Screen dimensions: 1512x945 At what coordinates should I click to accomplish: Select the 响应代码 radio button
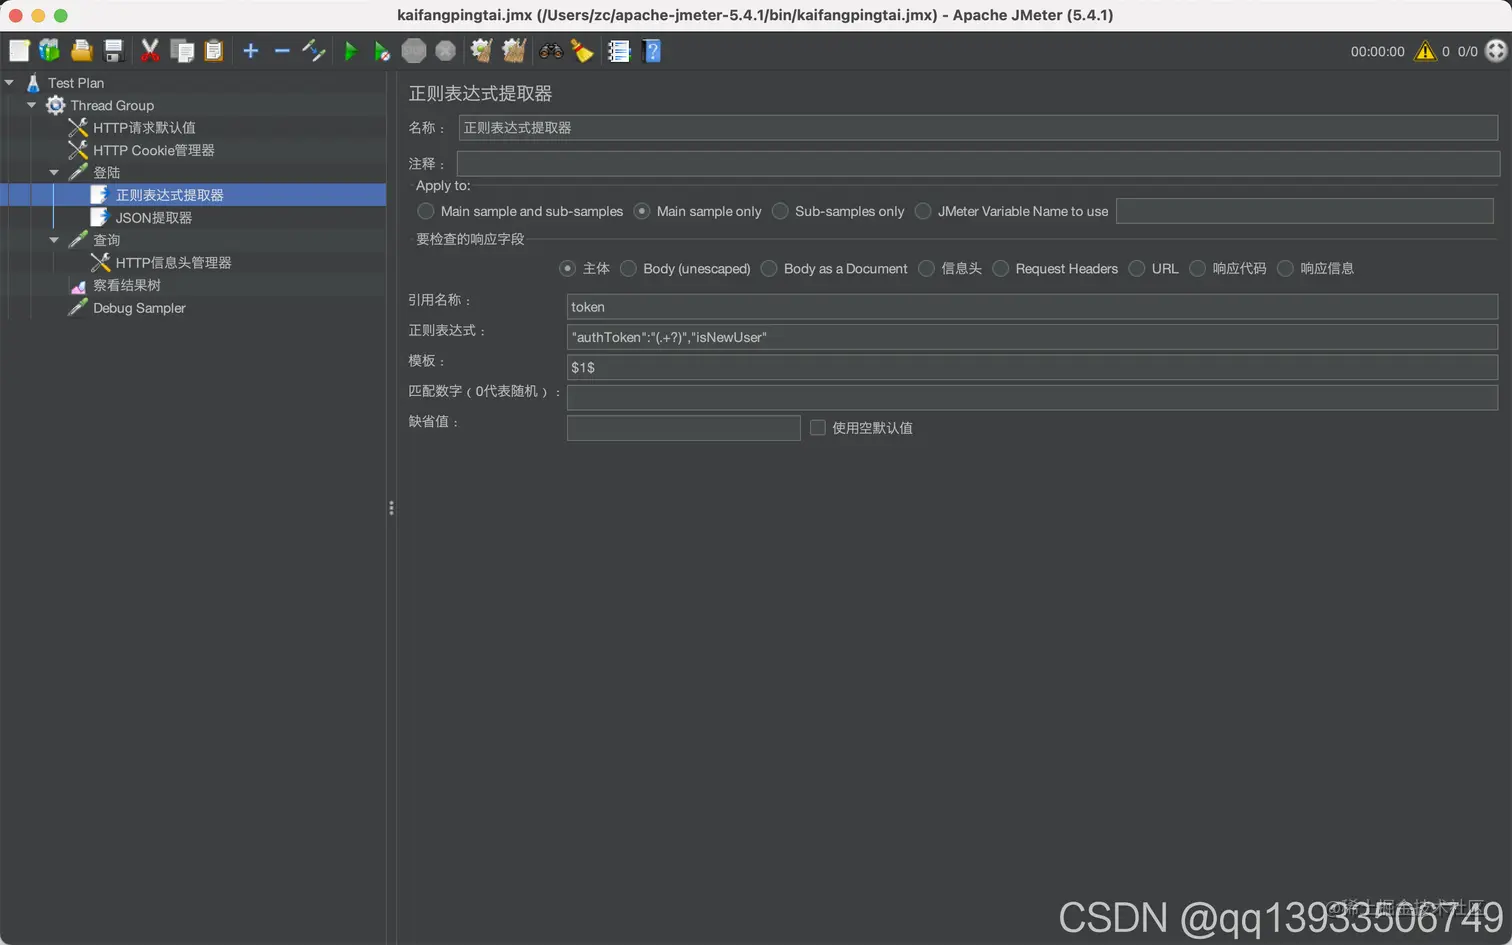(1197, 268)
